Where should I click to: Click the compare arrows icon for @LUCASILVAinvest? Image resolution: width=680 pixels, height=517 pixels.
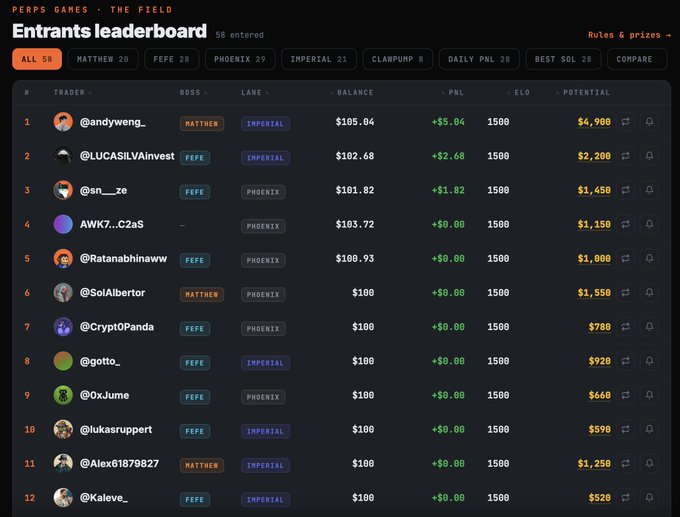tap(625, 156)
